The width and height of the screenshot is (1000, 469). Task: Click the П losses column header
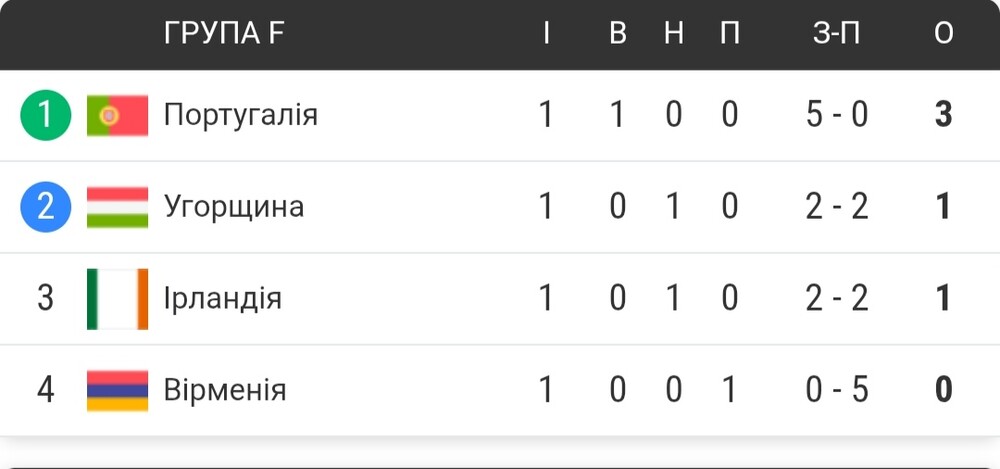point(730,33)
